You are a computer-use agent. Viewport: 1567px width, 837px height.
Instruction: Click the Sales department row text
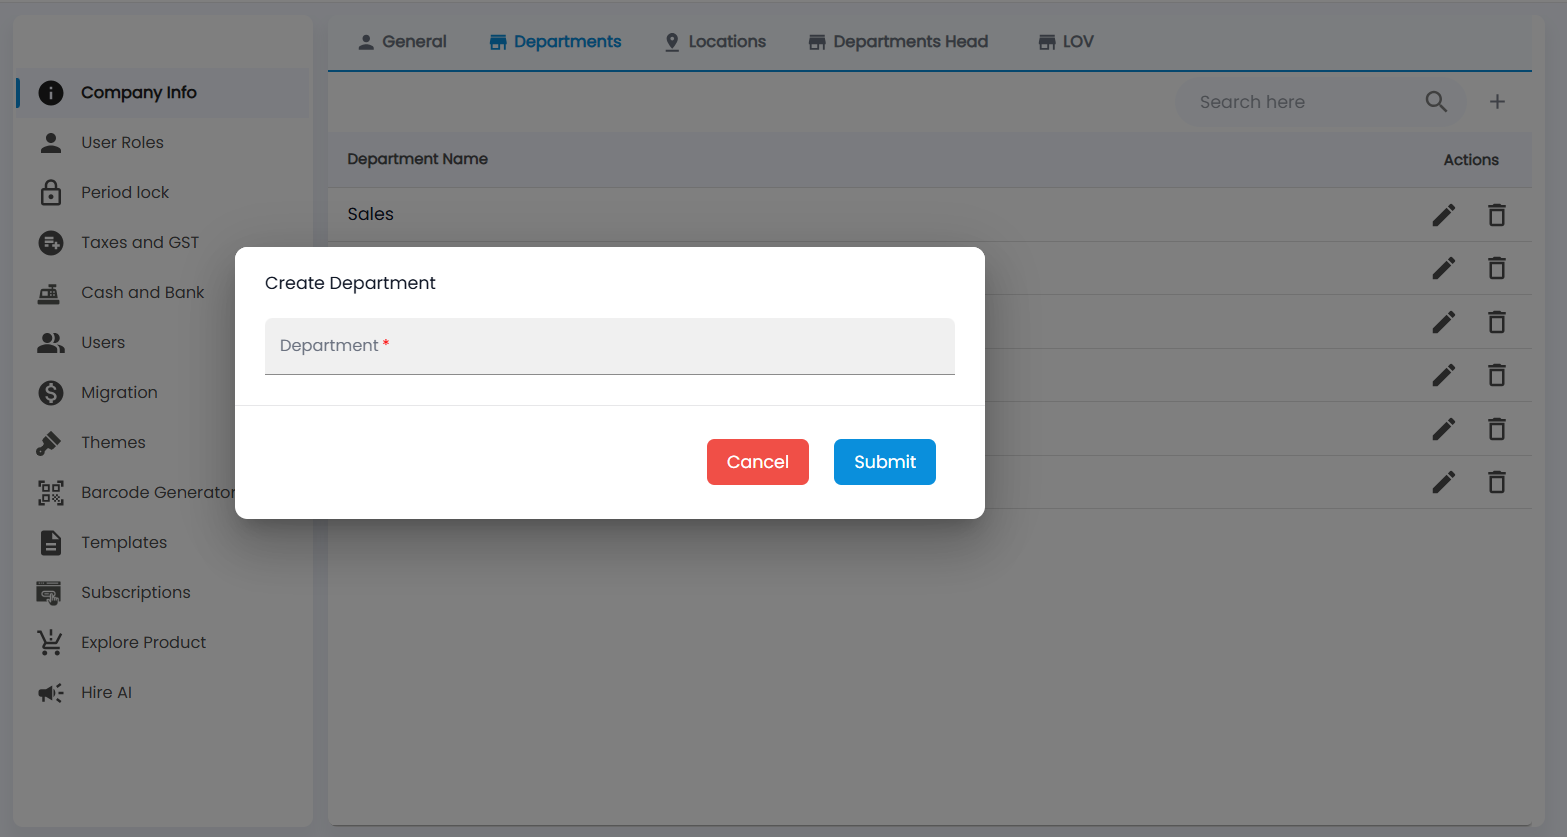371,214
